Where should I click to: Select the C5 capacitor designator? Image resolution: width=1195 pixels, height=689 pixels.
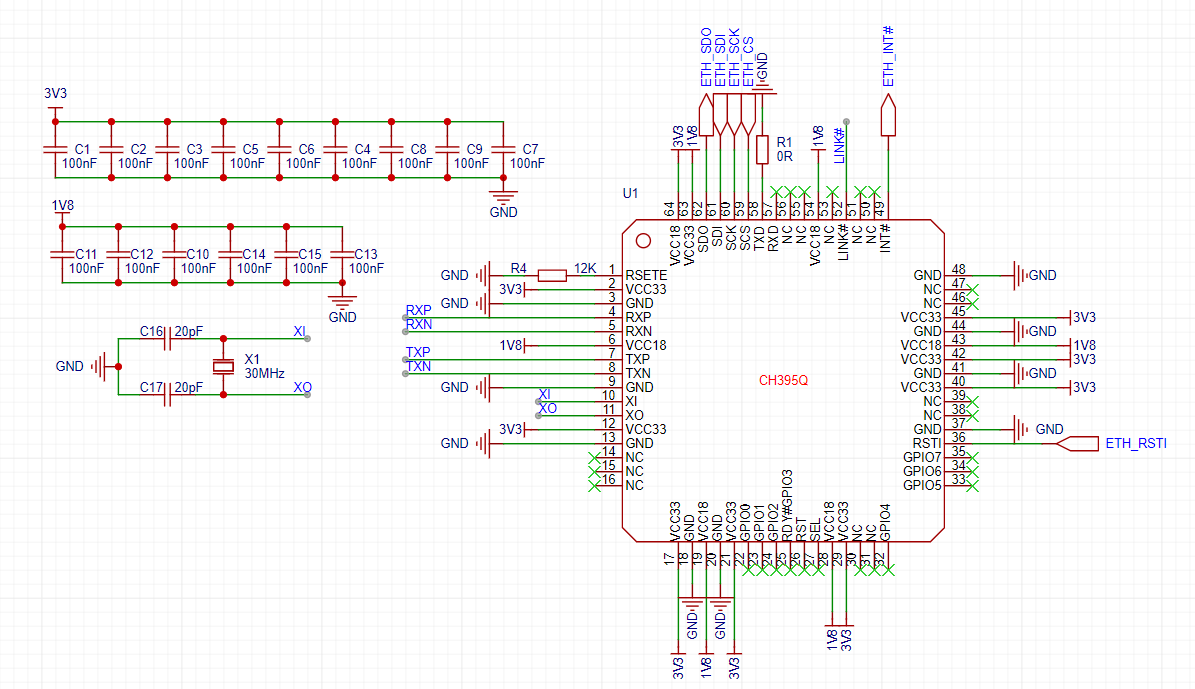pyautogui.click(x=250, y=149)
